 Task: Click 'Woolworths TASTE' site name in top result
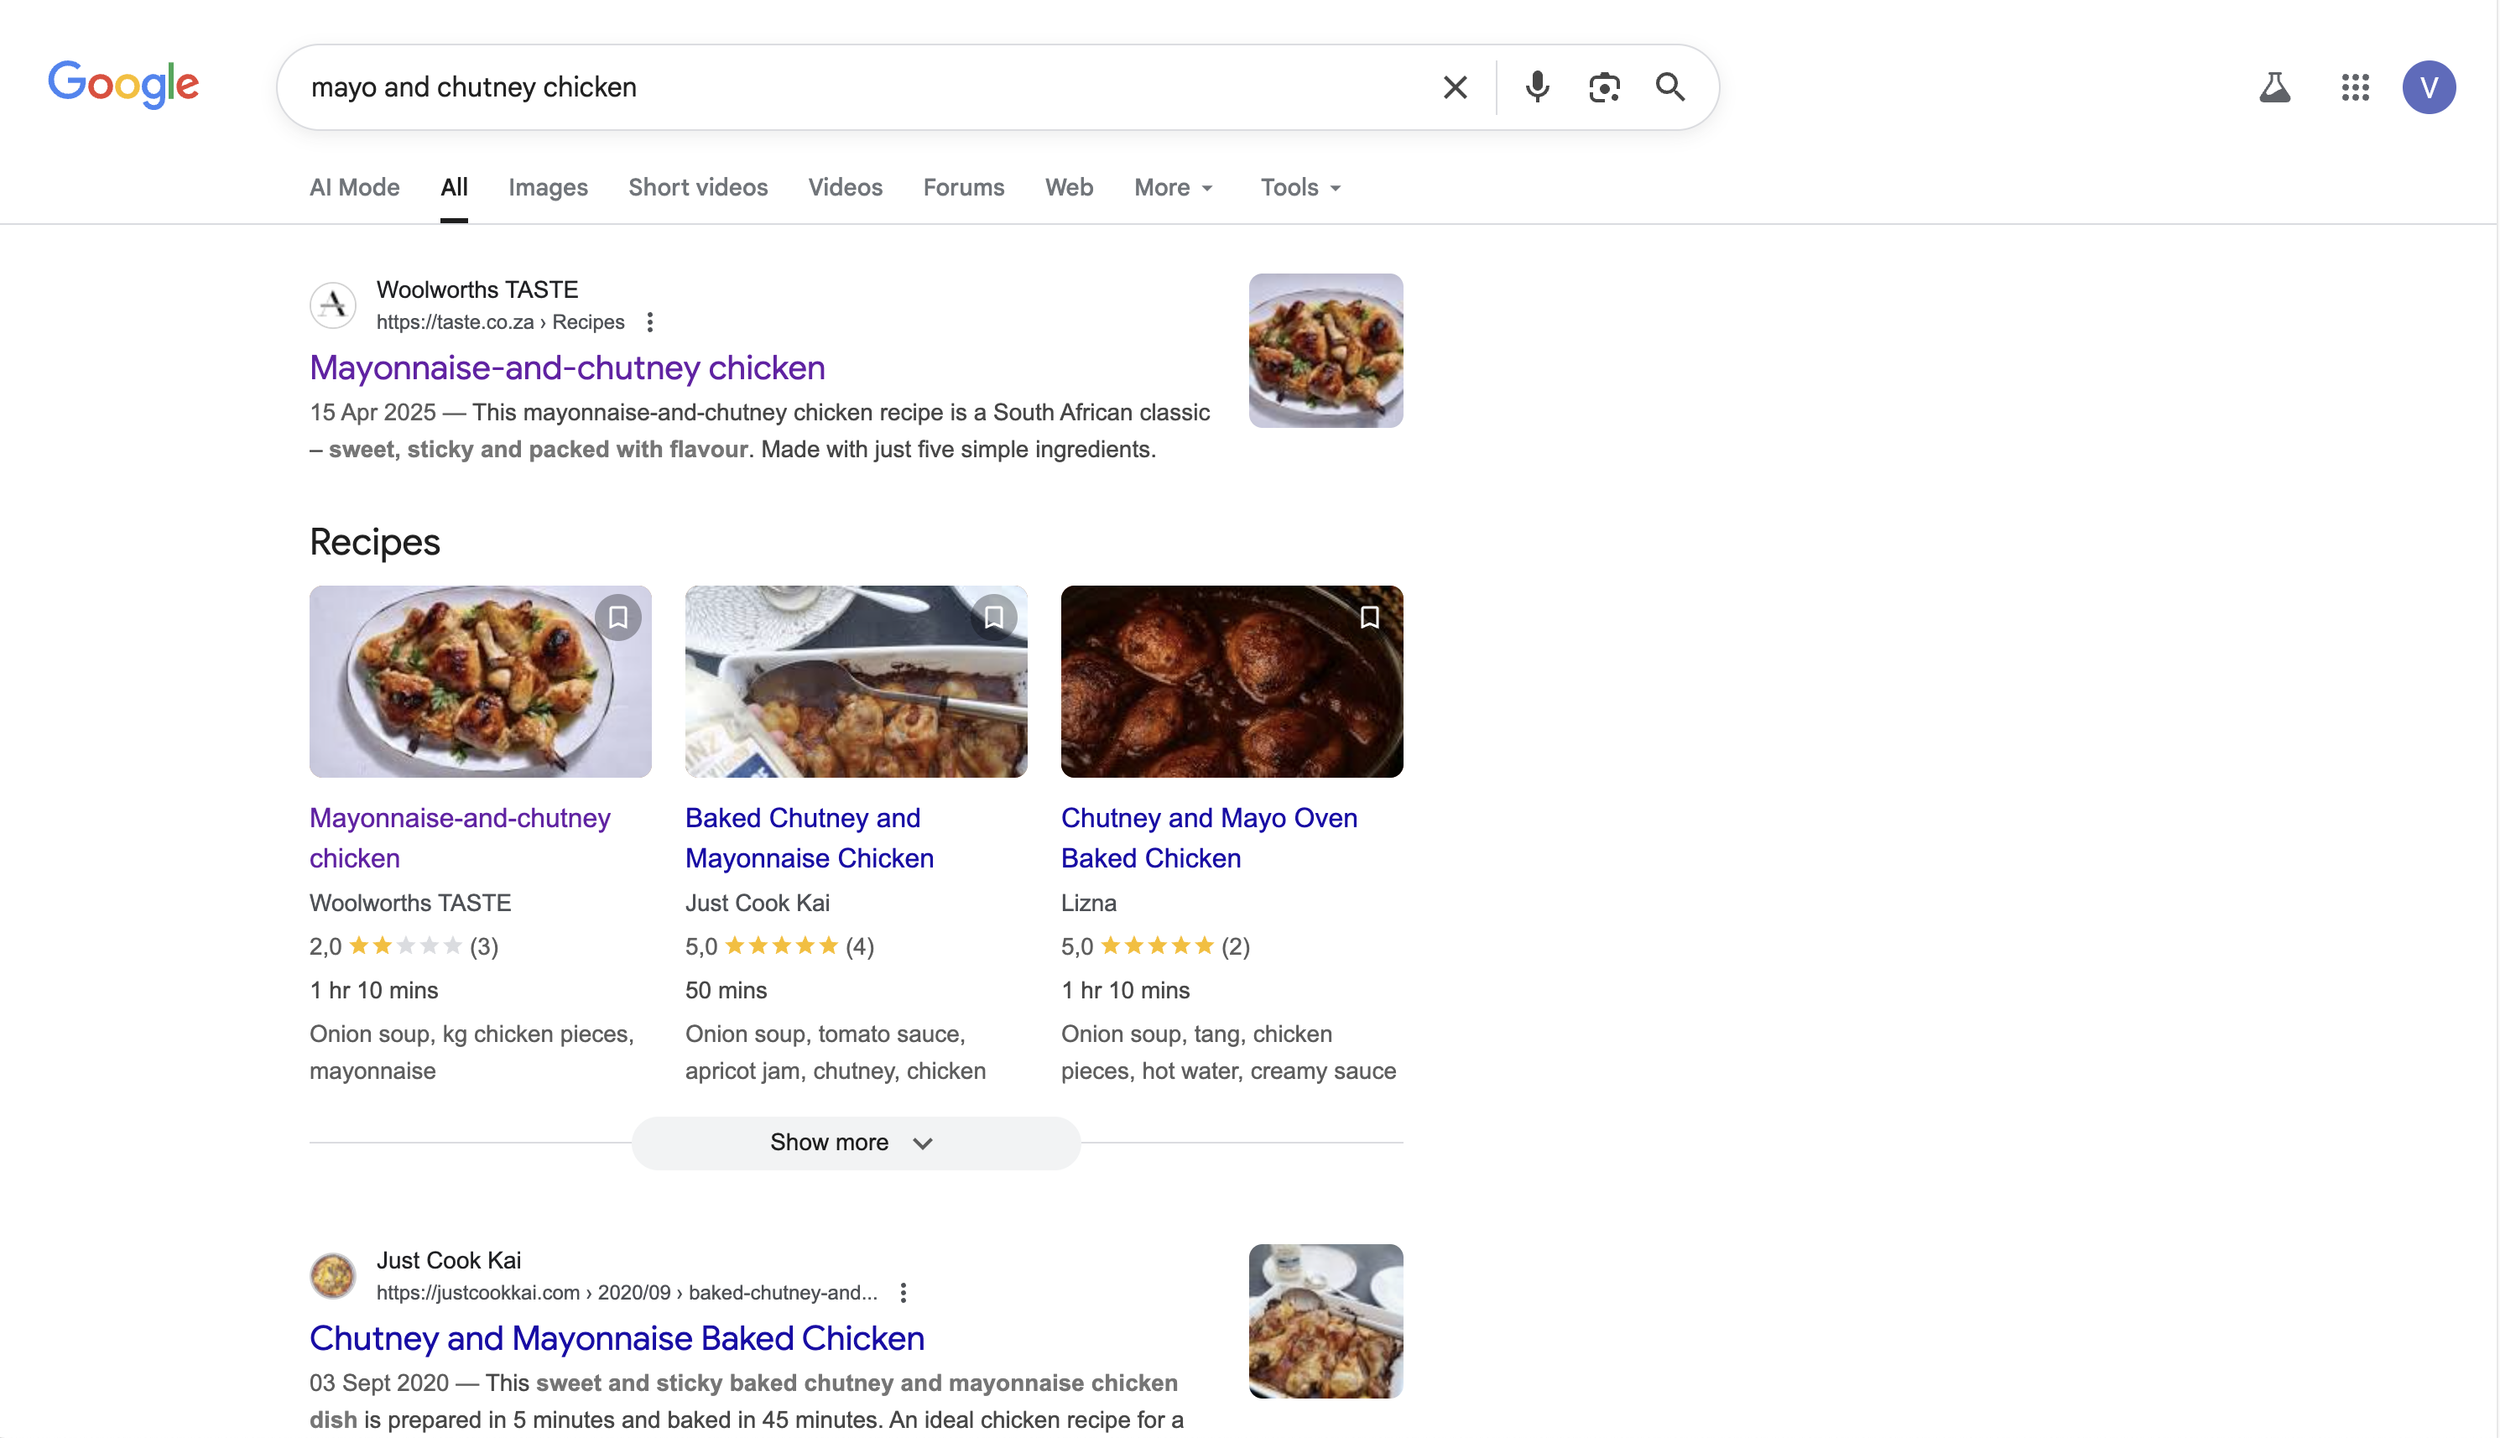click(477, 290)
